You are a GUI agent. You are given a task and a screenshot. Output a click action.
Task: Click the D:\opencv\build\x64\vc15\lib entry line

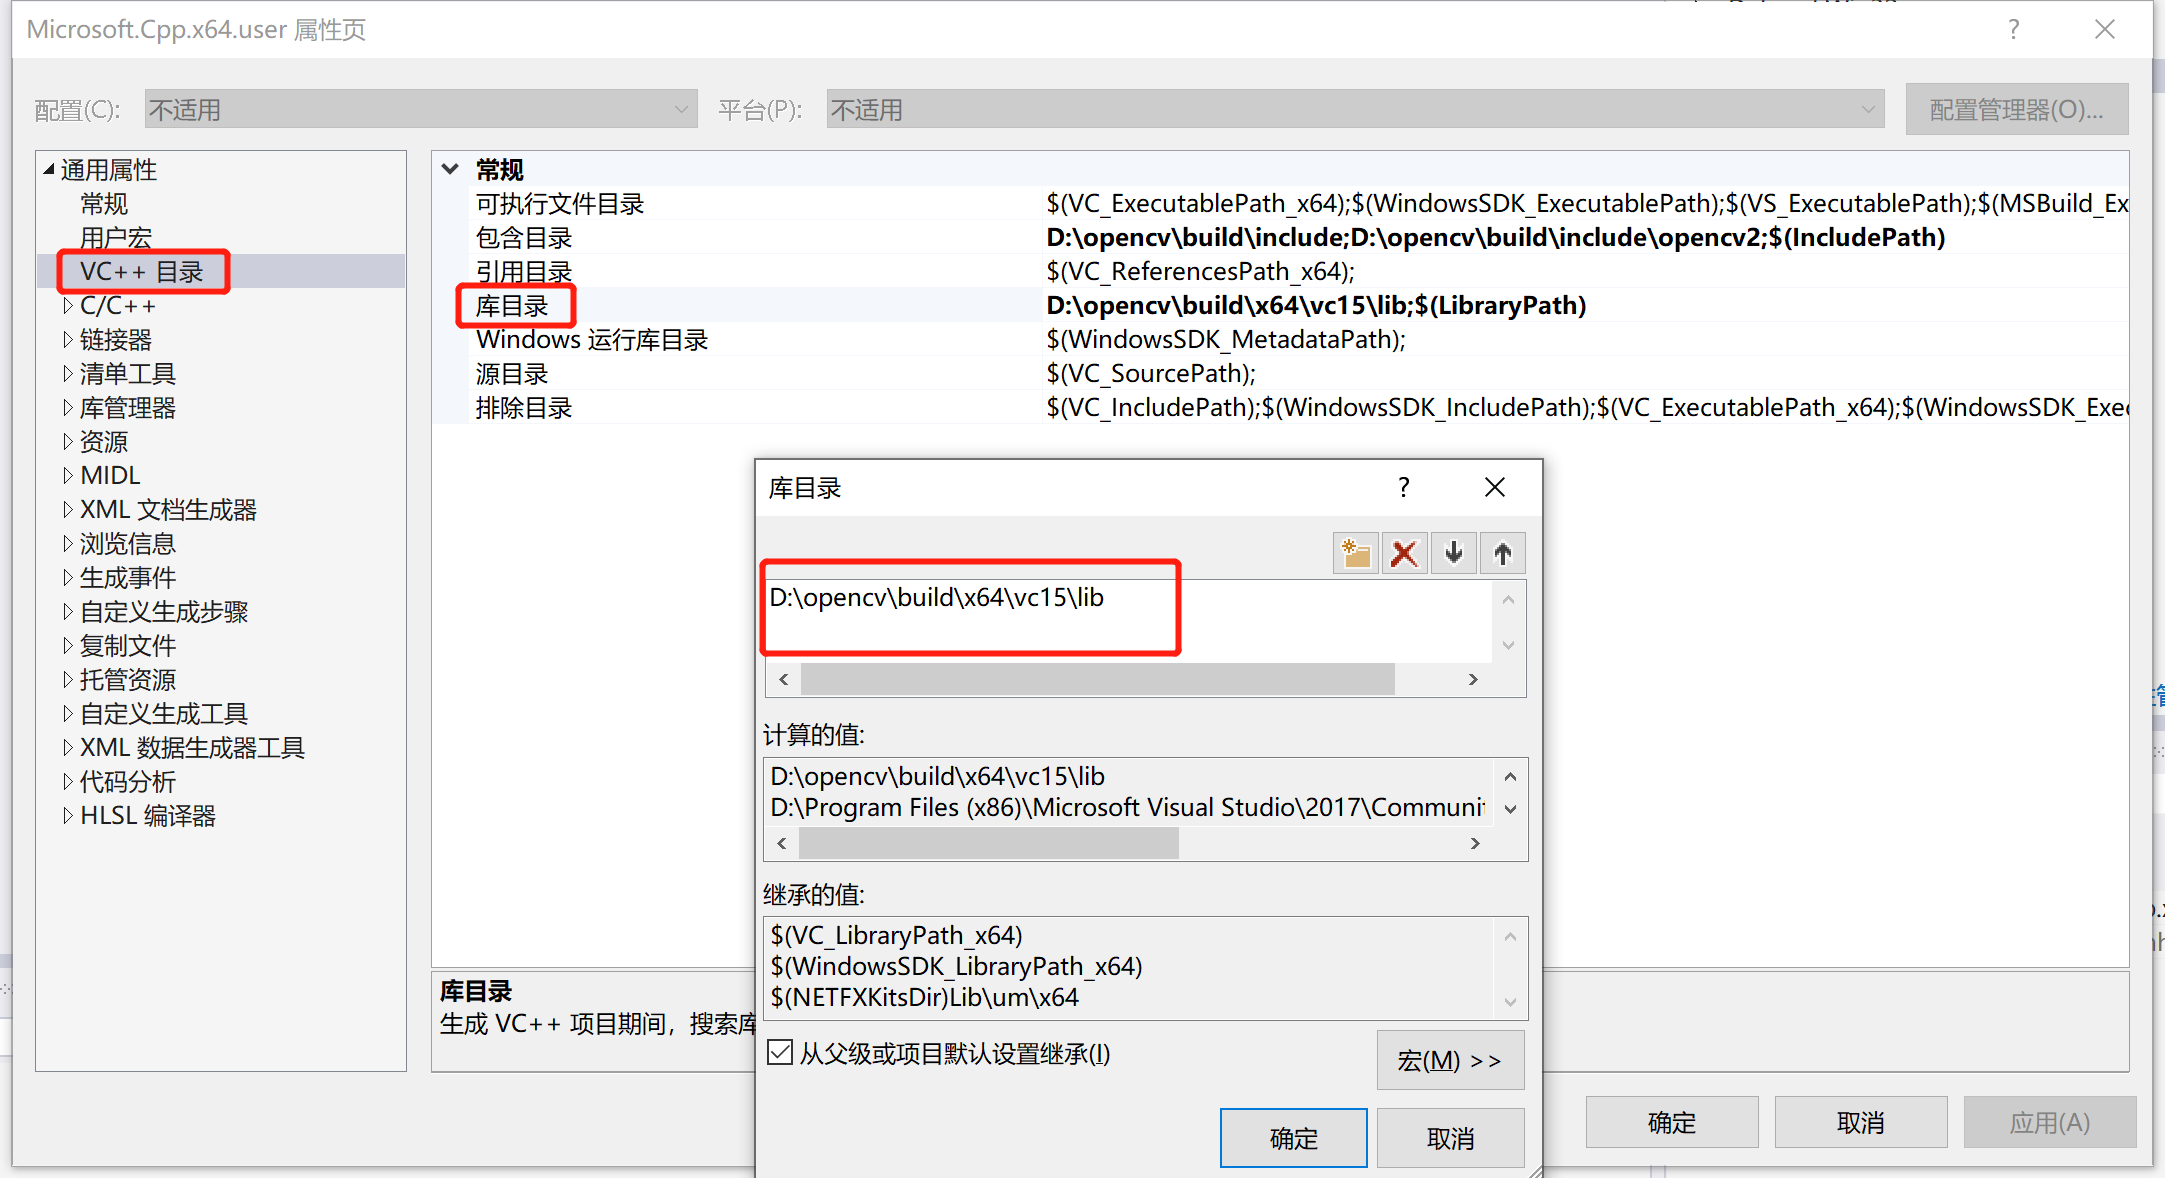click(936, 598)
